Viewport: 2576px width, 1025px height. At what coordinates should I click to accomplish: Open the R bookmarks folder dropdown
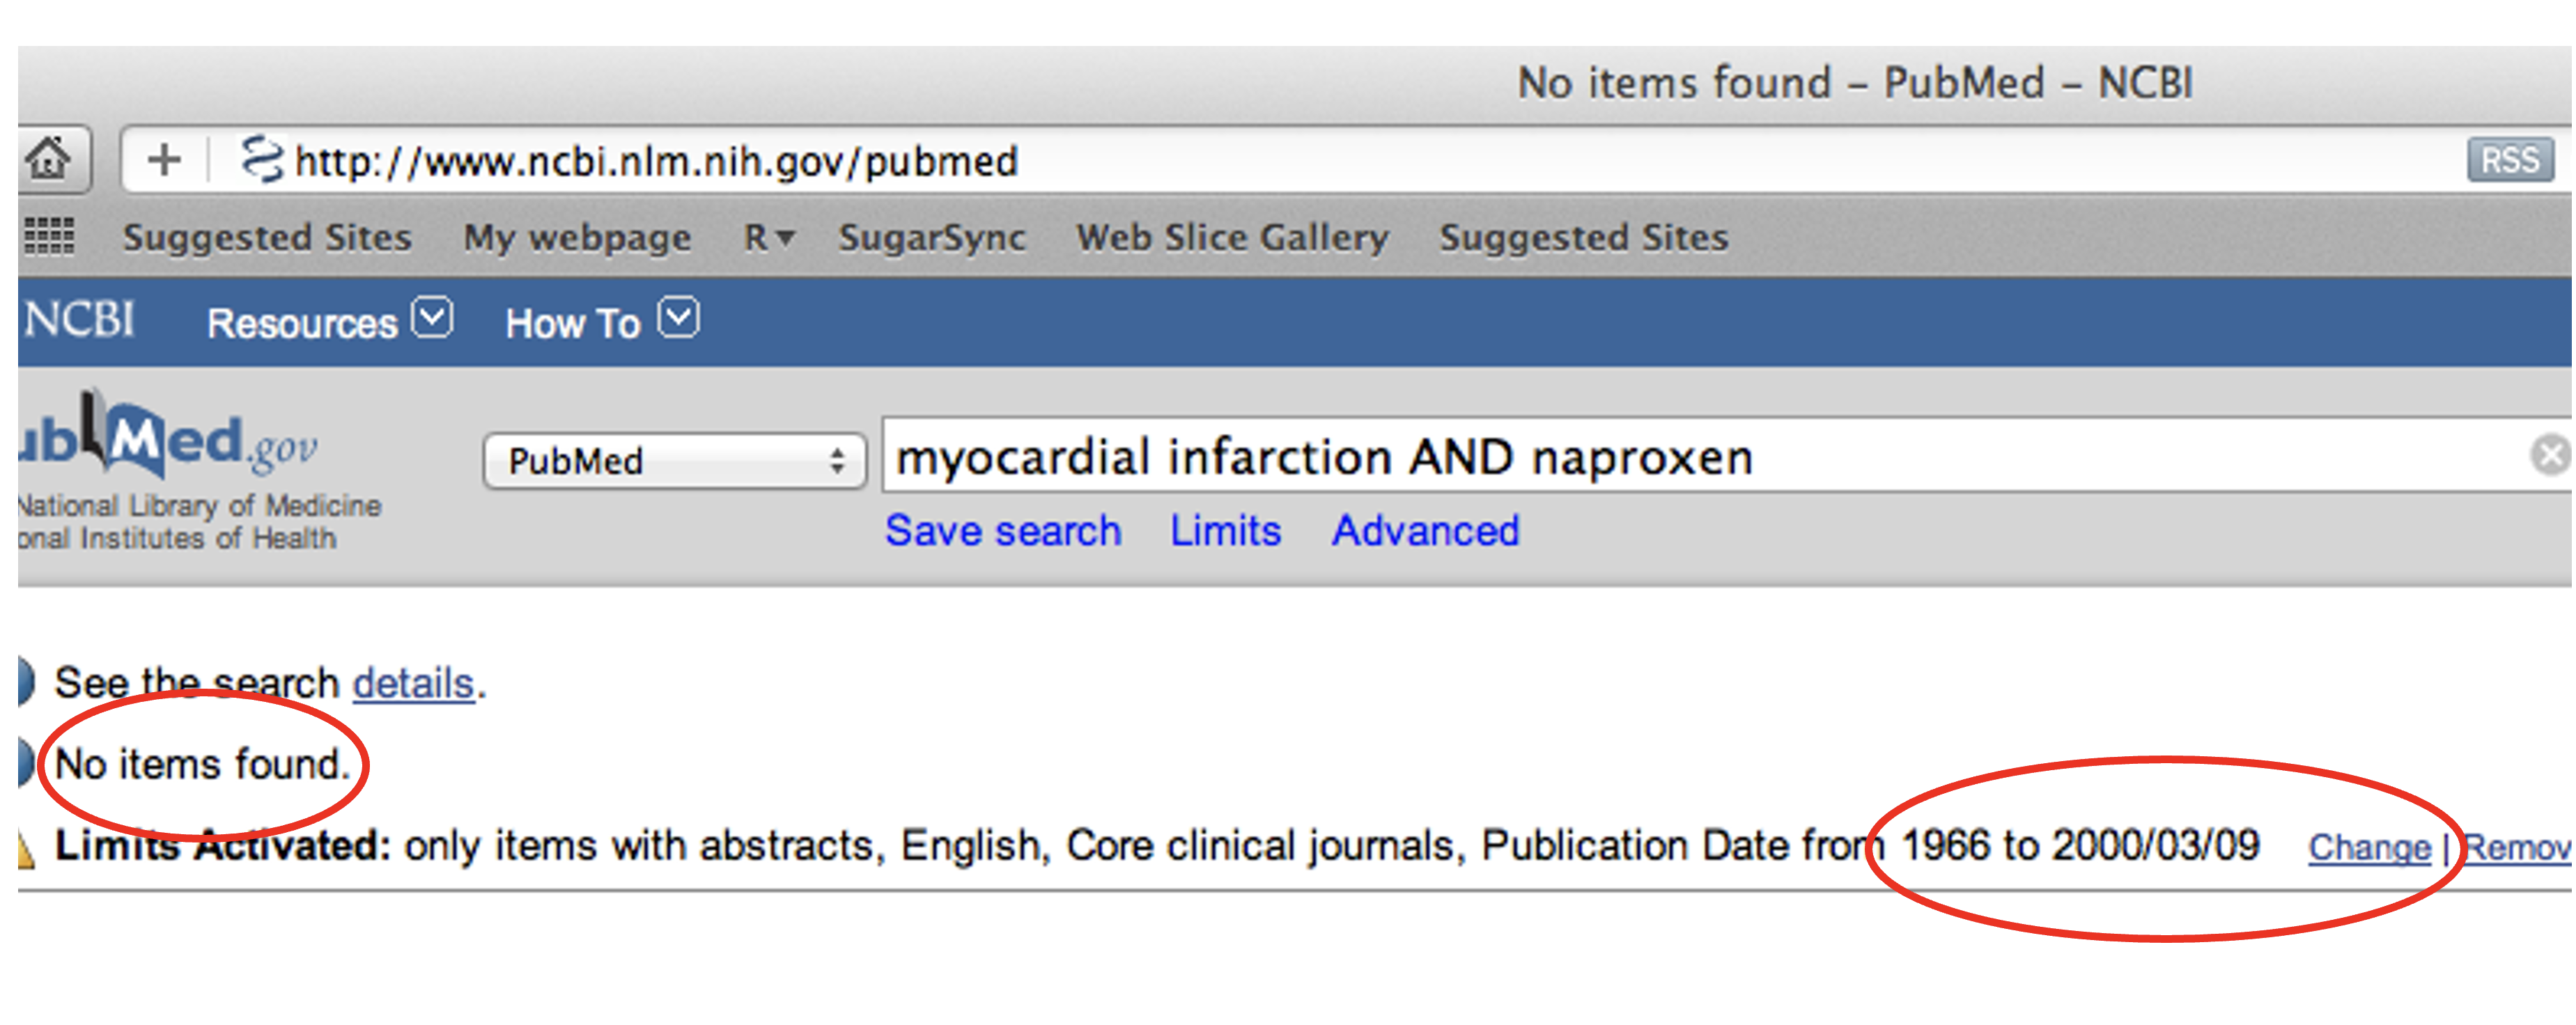769,237
